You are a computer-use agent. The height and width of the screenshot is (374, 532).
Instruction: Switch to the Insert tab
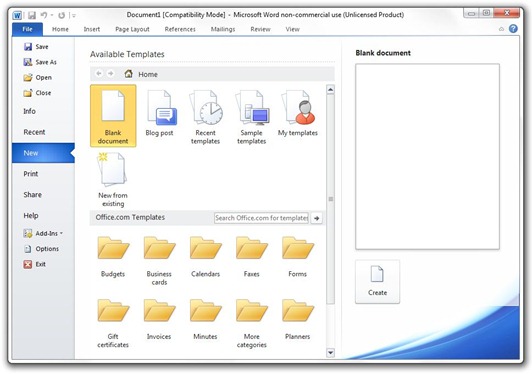point(92,29)
